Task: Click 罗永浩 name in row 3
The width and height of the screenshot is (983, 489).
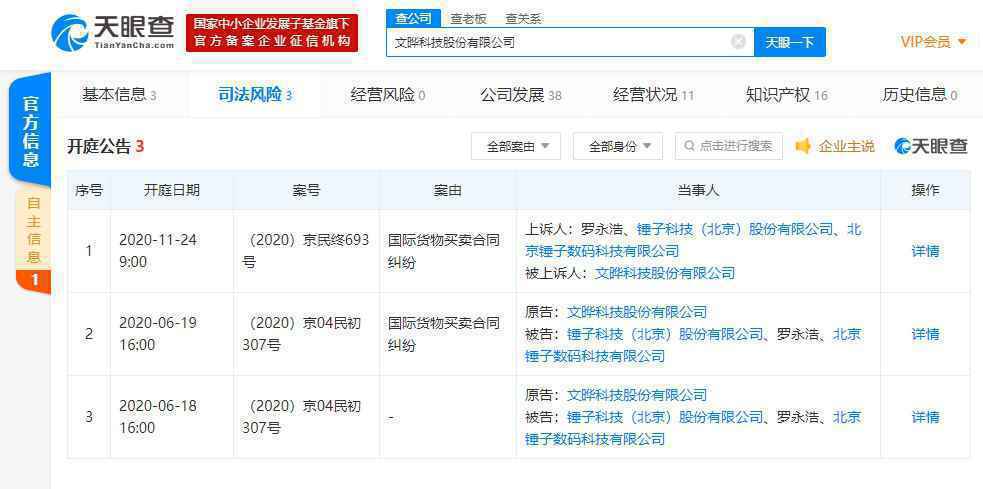Action: 798,416
